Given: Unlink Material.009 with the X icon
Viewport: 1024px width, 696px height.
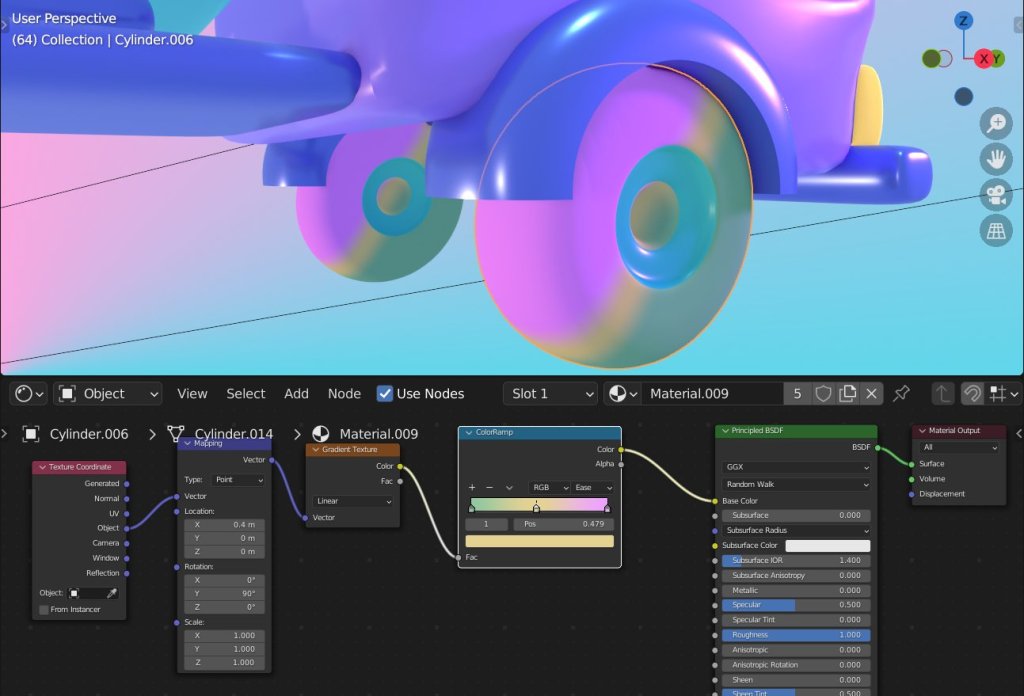Looking at the screenshot, I should [872, 393].
